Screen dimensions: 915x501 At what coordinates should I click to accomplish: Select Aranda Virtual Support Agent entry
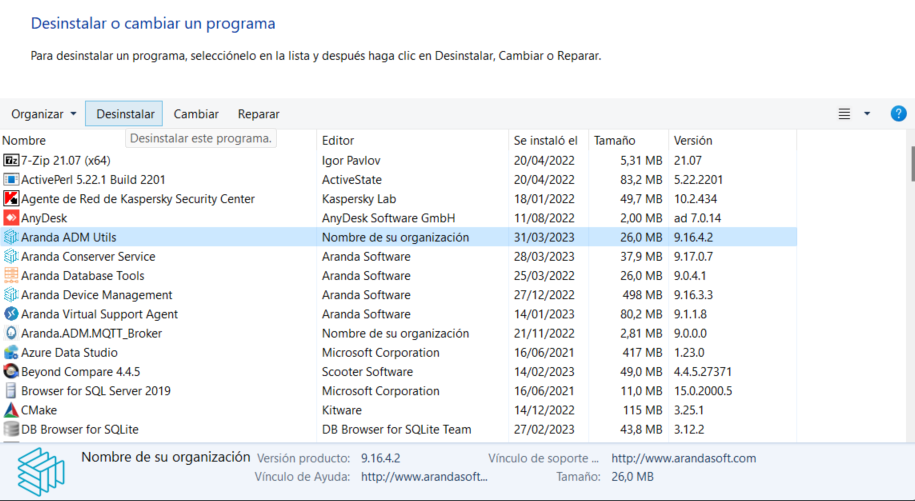coord(99,314)
